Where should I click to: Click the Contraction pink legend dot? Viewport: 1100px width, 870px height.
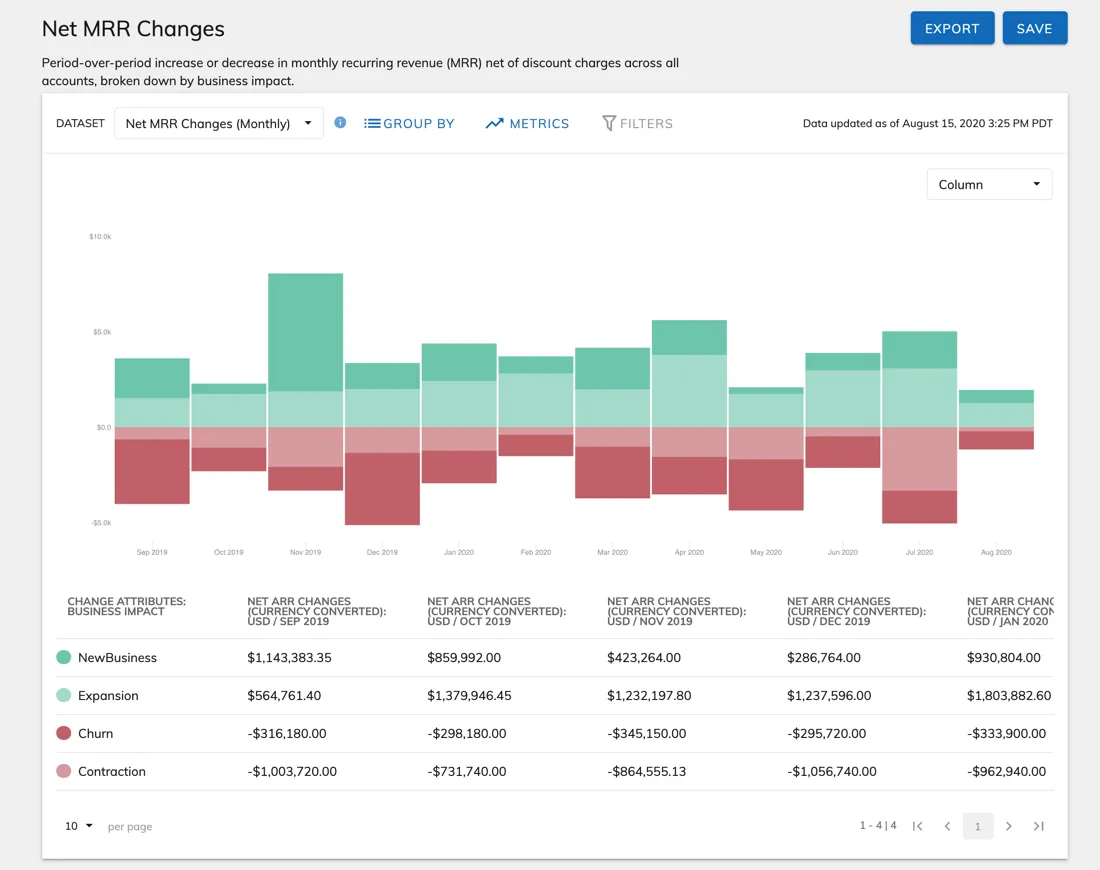pos(64,771)
